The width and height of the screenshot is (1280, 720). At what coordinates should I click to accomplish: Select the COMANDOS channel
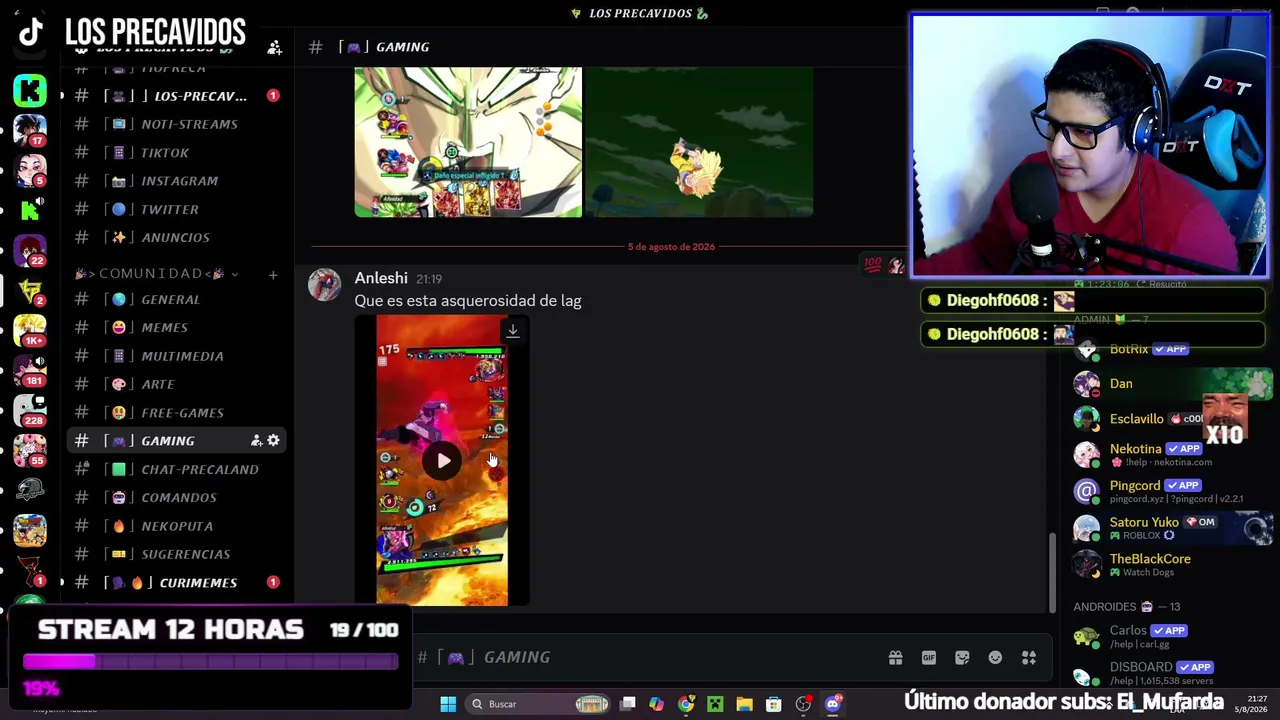click(x=176, y=497)
